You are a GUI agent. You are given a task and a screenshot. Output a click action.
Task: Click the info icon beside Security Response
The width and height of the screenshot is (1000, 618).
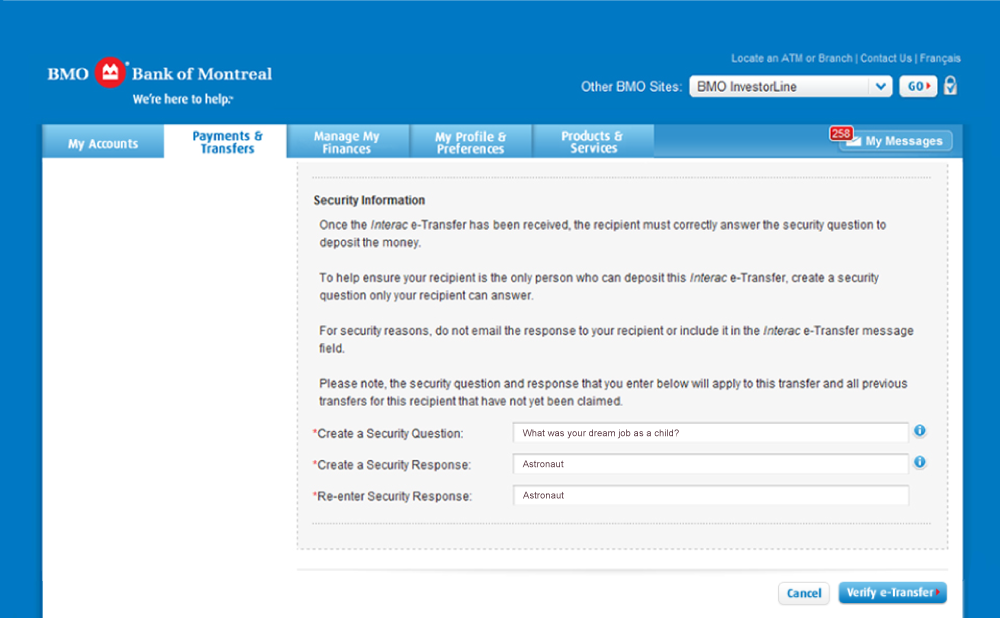[919, 462]
